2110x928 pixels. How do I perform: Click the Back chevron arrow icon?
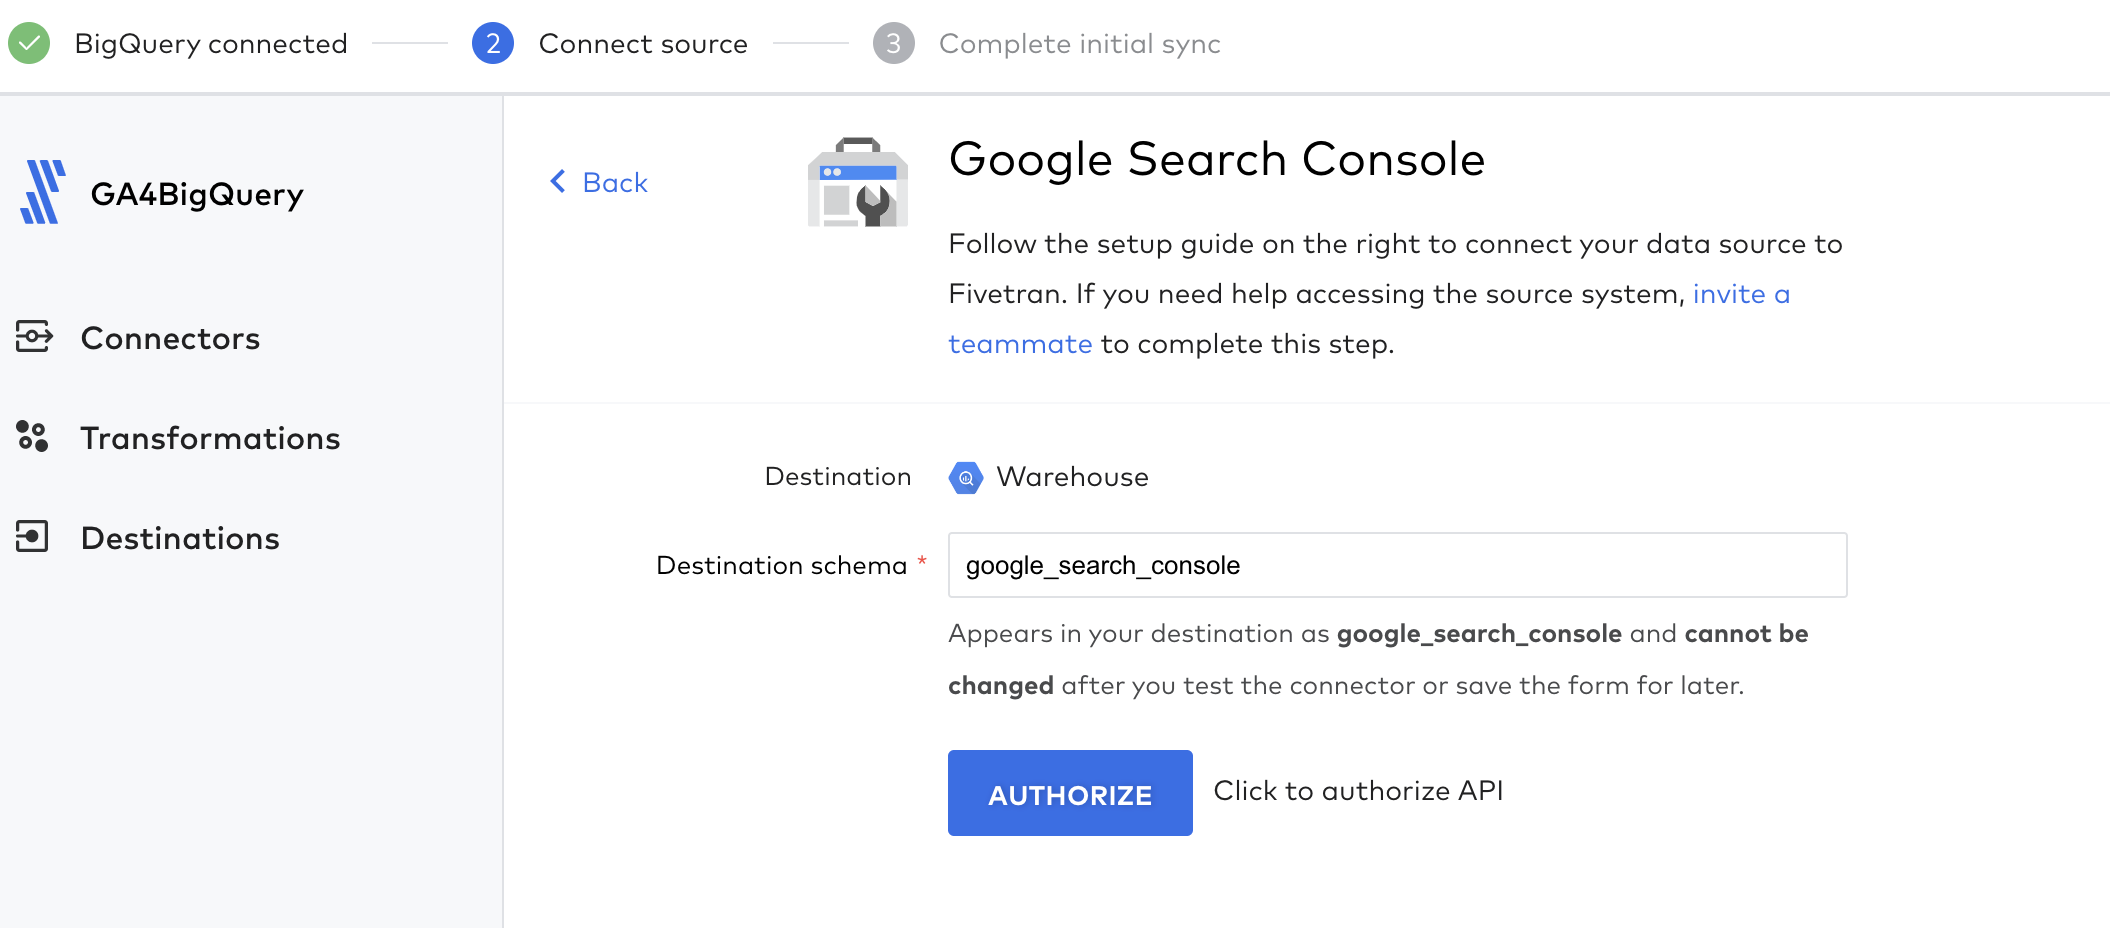click(x=558, y=182)
